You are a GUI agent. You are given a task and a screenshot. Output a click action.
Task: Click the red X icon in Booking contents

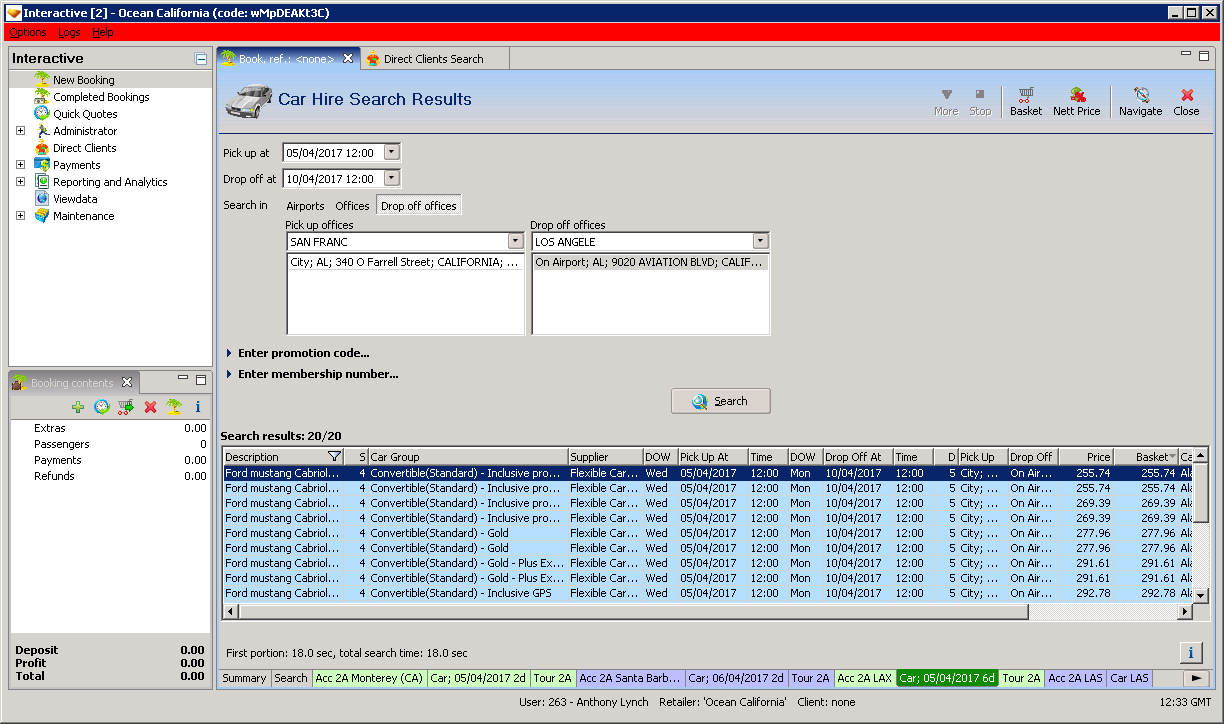click(x=150, y=407)
